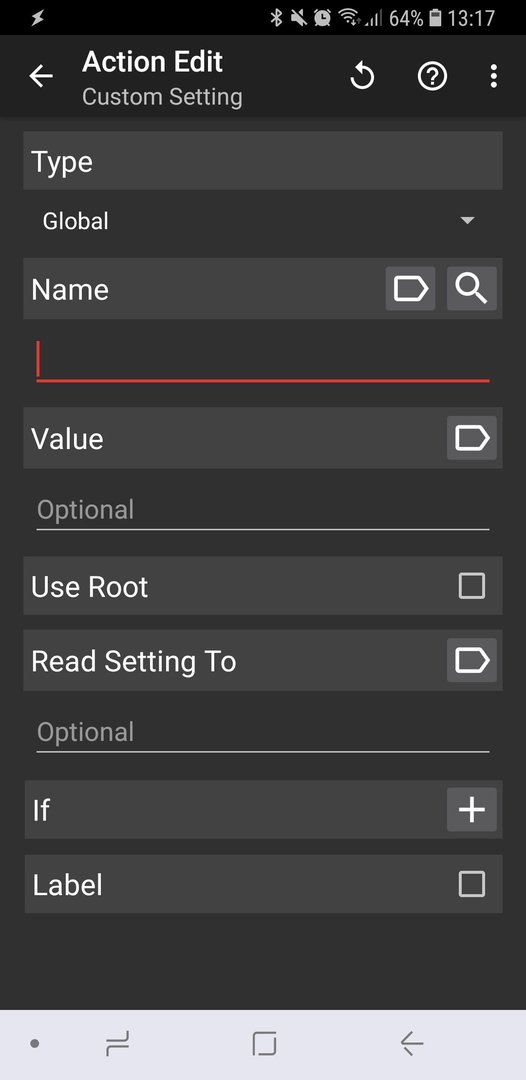Open the Global type dropdown

(263, 221)
